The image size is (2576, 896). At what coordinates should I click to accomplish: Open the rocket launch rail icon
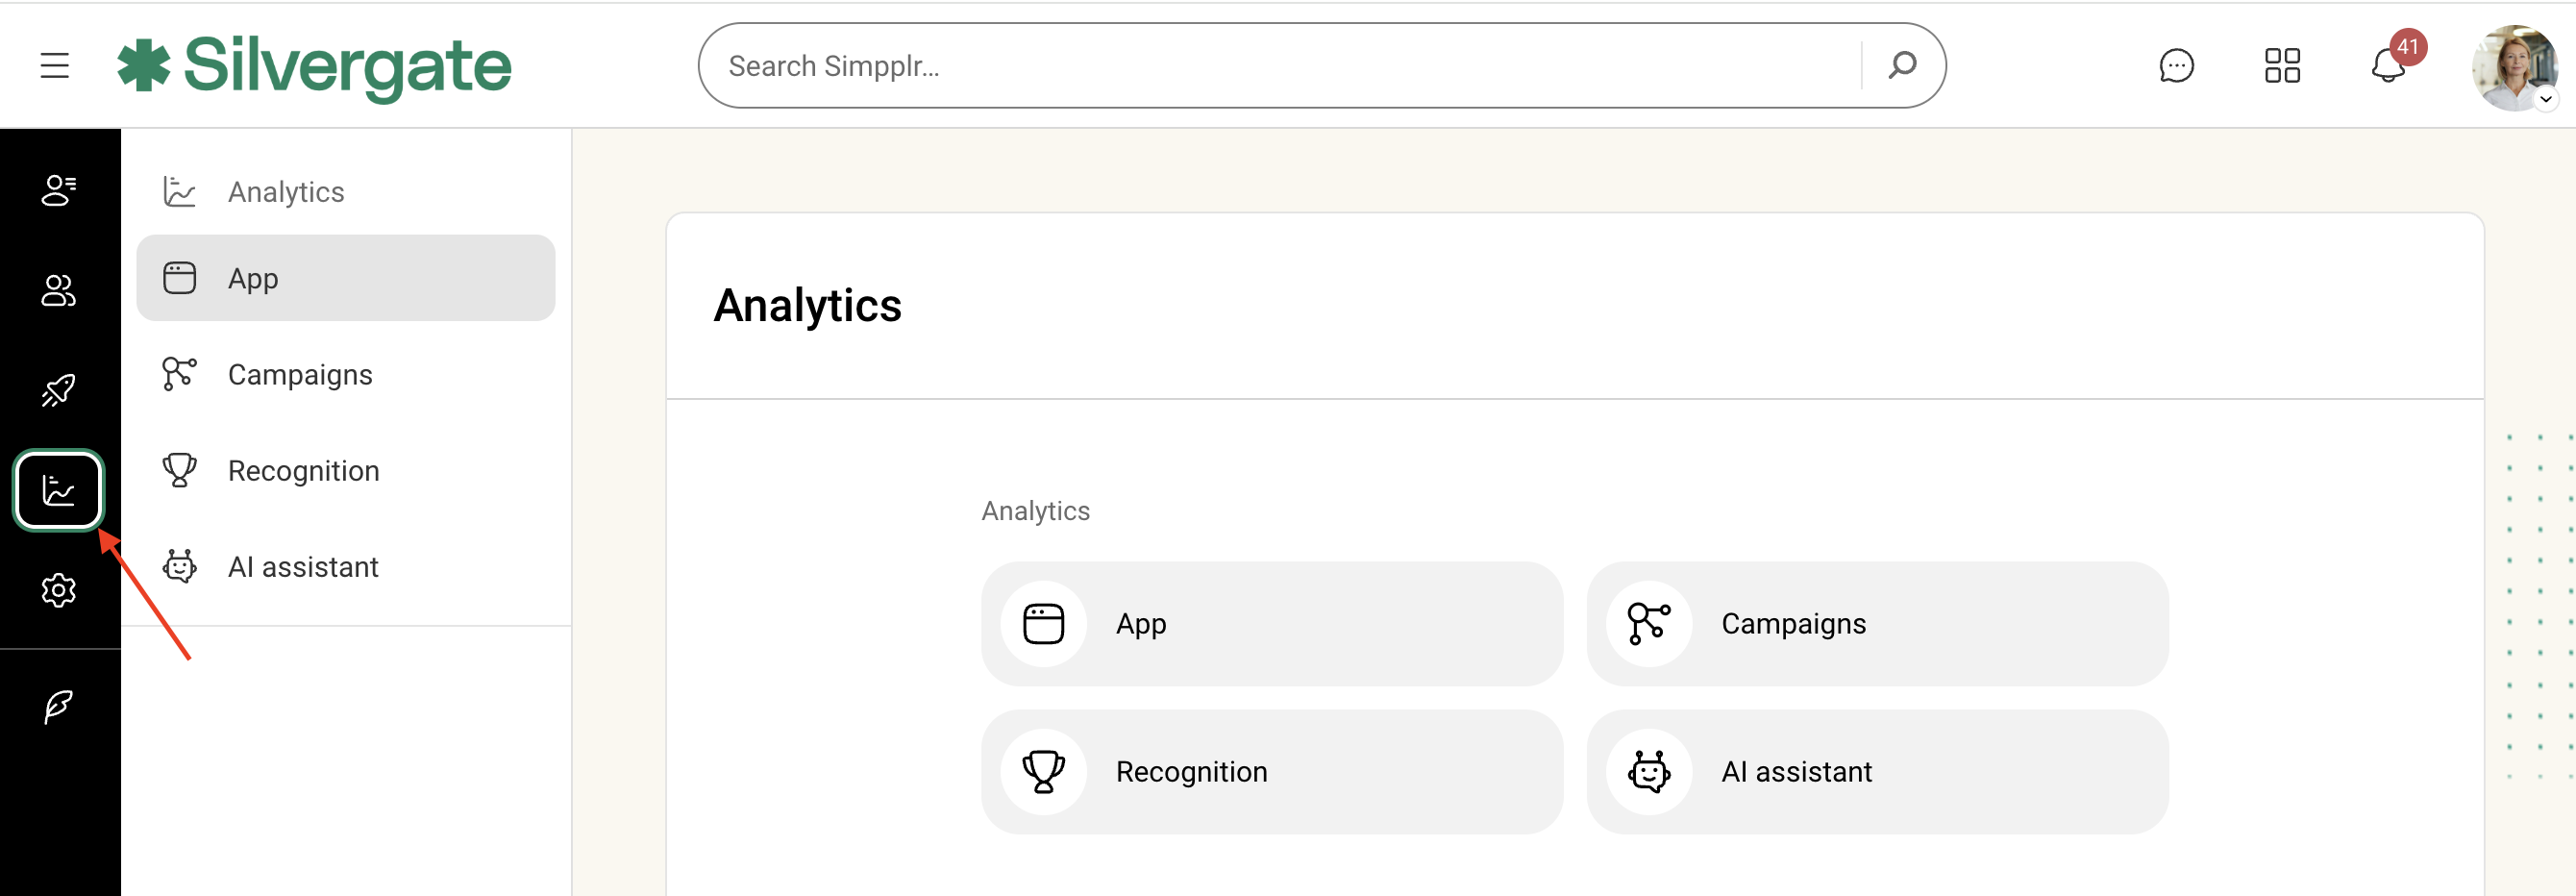[x=59, y=390]
